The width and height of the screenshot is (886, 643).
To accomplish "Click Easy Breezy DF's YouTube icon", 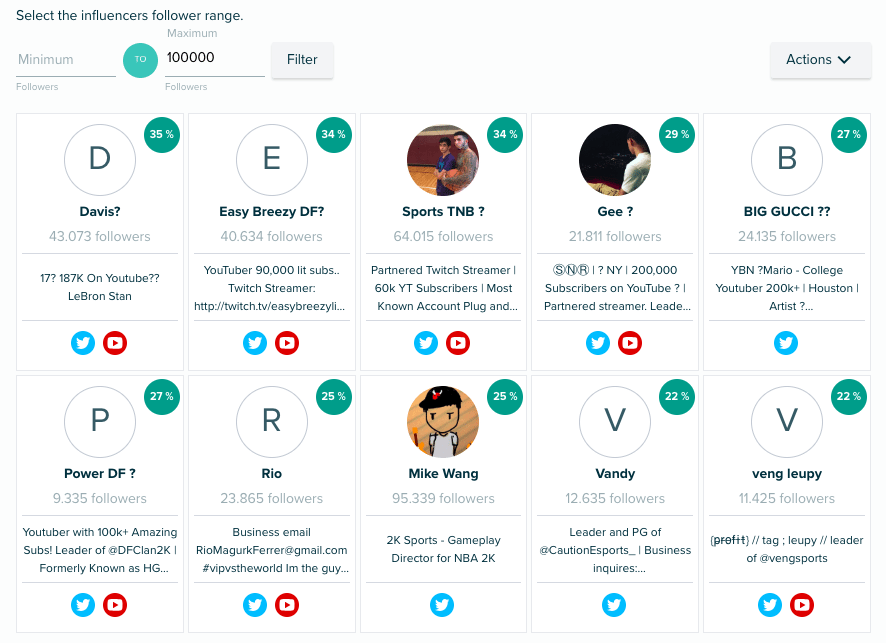I will coord(287,343).
